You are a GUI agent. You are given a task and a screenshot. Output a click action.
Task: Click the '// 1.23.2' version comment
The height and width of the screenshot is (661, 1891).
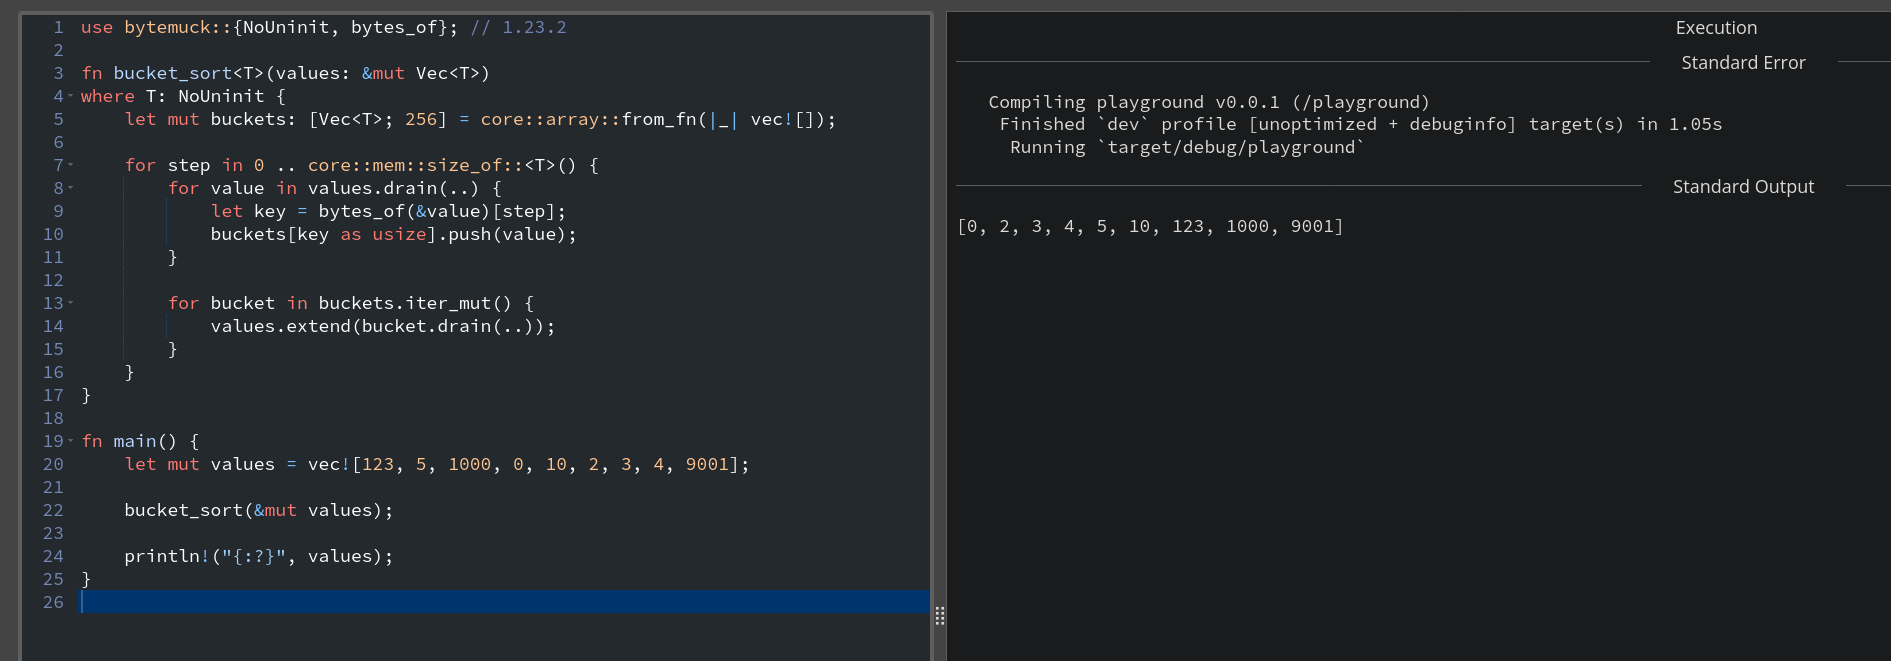pos(518,27)
